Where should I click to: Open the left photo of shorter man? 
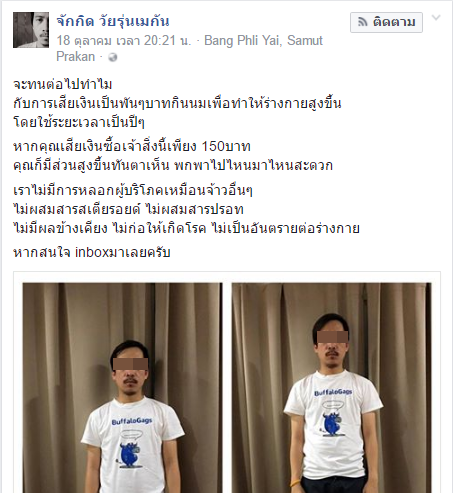pos(122,388)
